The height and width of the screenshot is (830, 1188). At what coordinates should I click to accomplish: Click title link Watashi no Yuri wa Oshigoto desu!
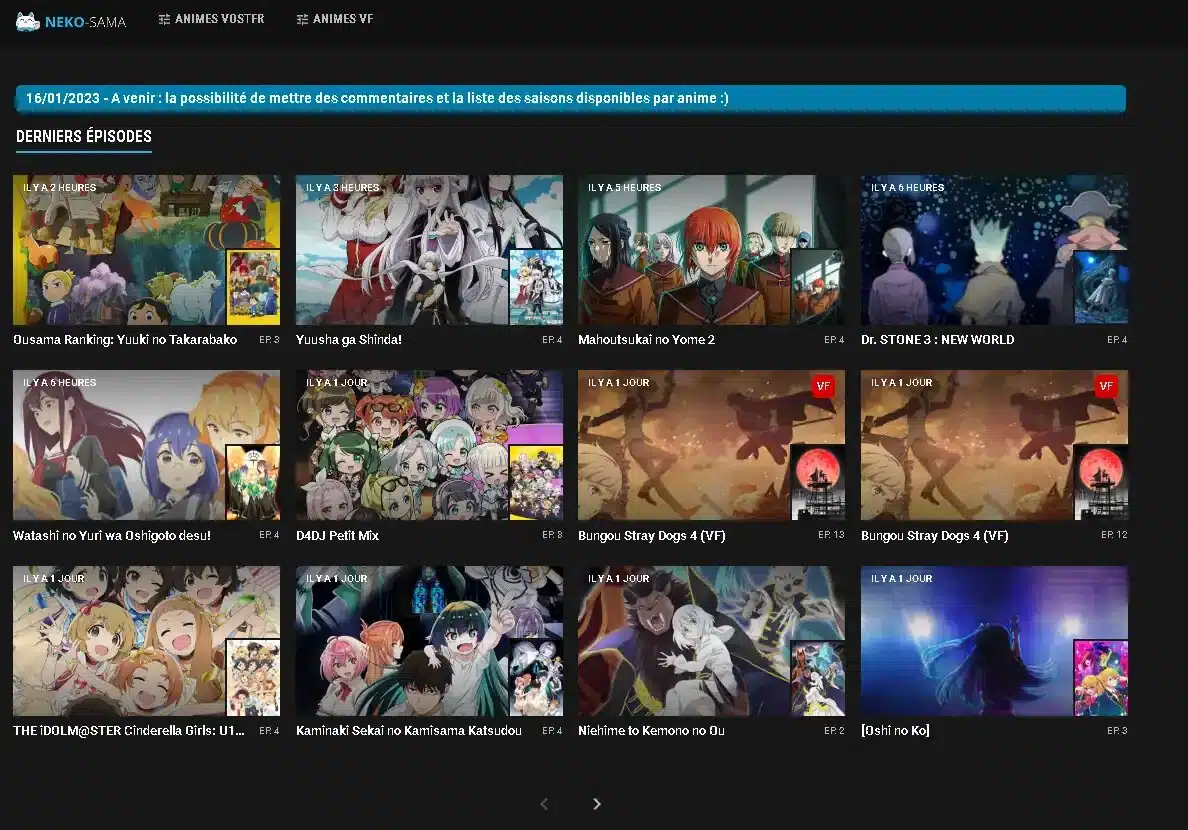click(x=111, y=535)
